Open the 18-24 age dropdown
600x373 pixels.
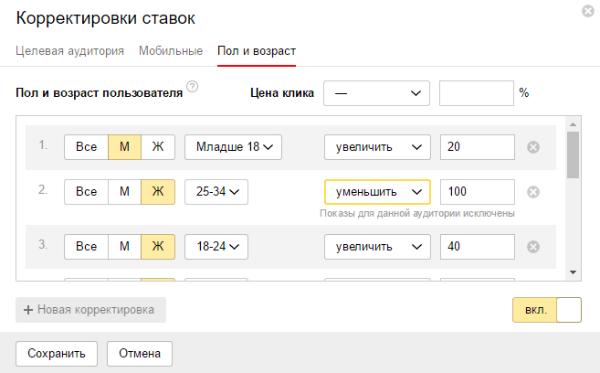(x=216, y=246)
